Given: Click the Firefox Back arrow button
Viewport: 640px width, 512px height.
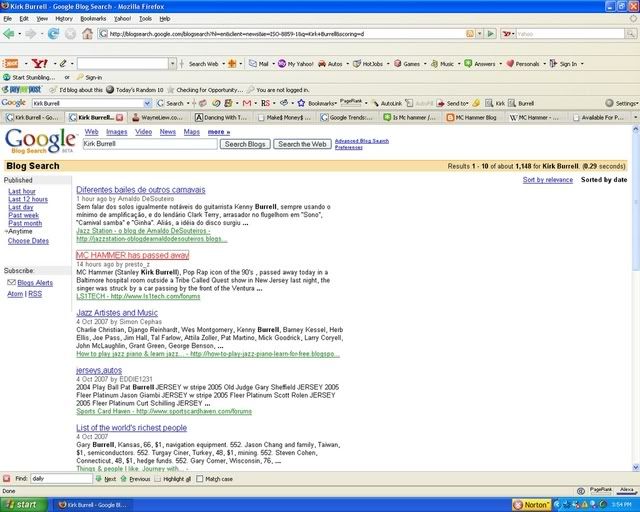Looking at the screenshot, I should tap(9, 34).
